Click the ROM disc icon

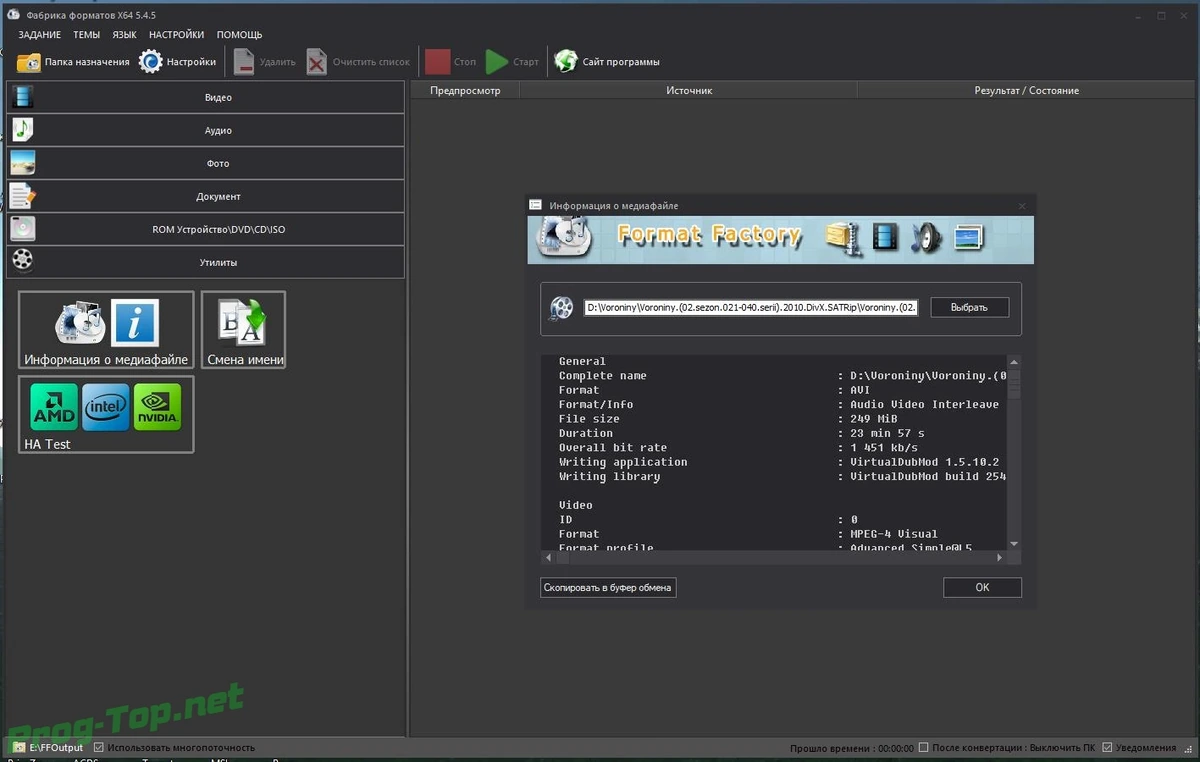point(23,229)
